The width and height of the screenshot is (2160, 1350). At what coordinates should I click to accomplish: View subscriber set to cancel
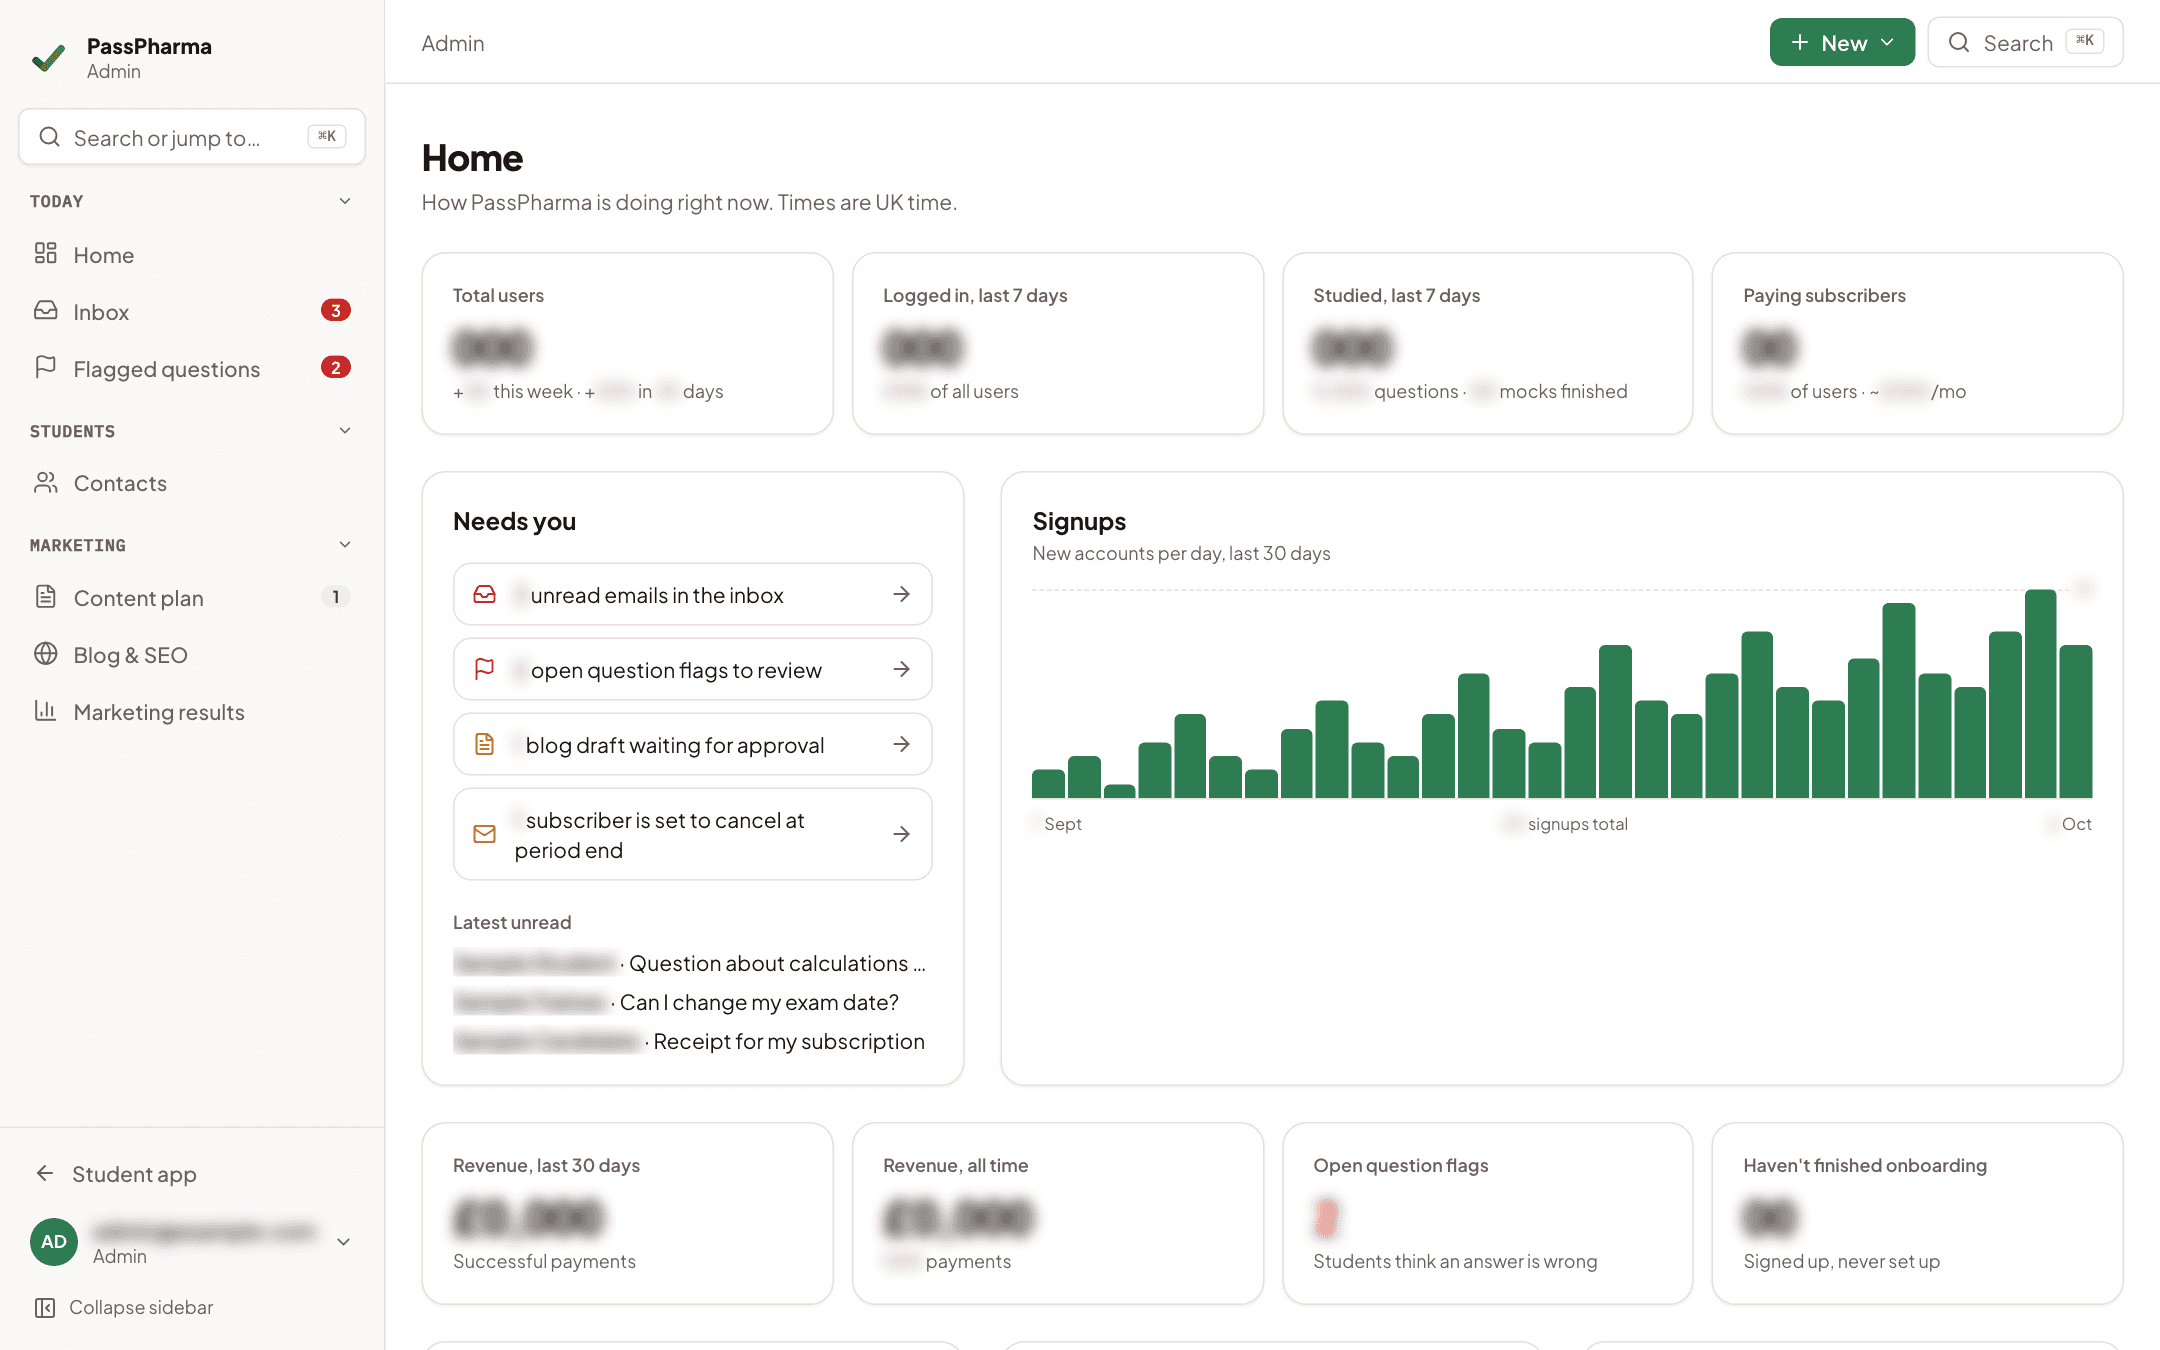point(693,834)
